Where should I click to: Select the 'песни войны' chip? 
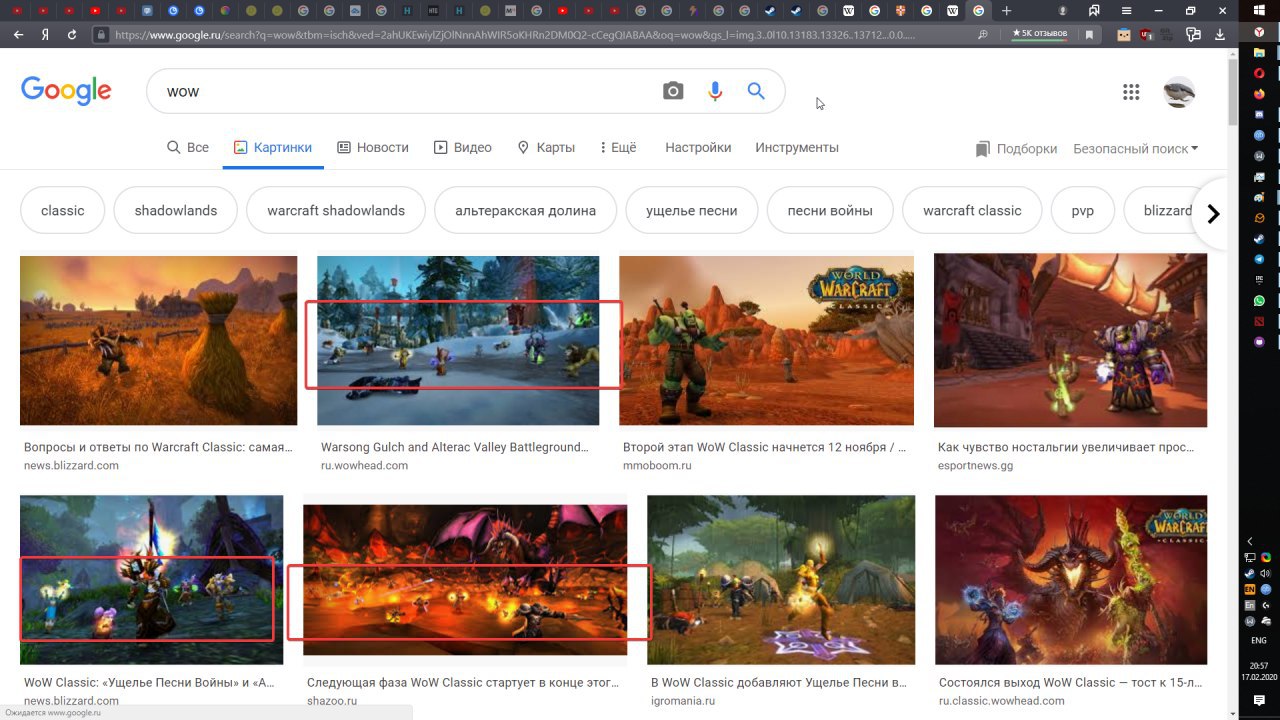830,210
